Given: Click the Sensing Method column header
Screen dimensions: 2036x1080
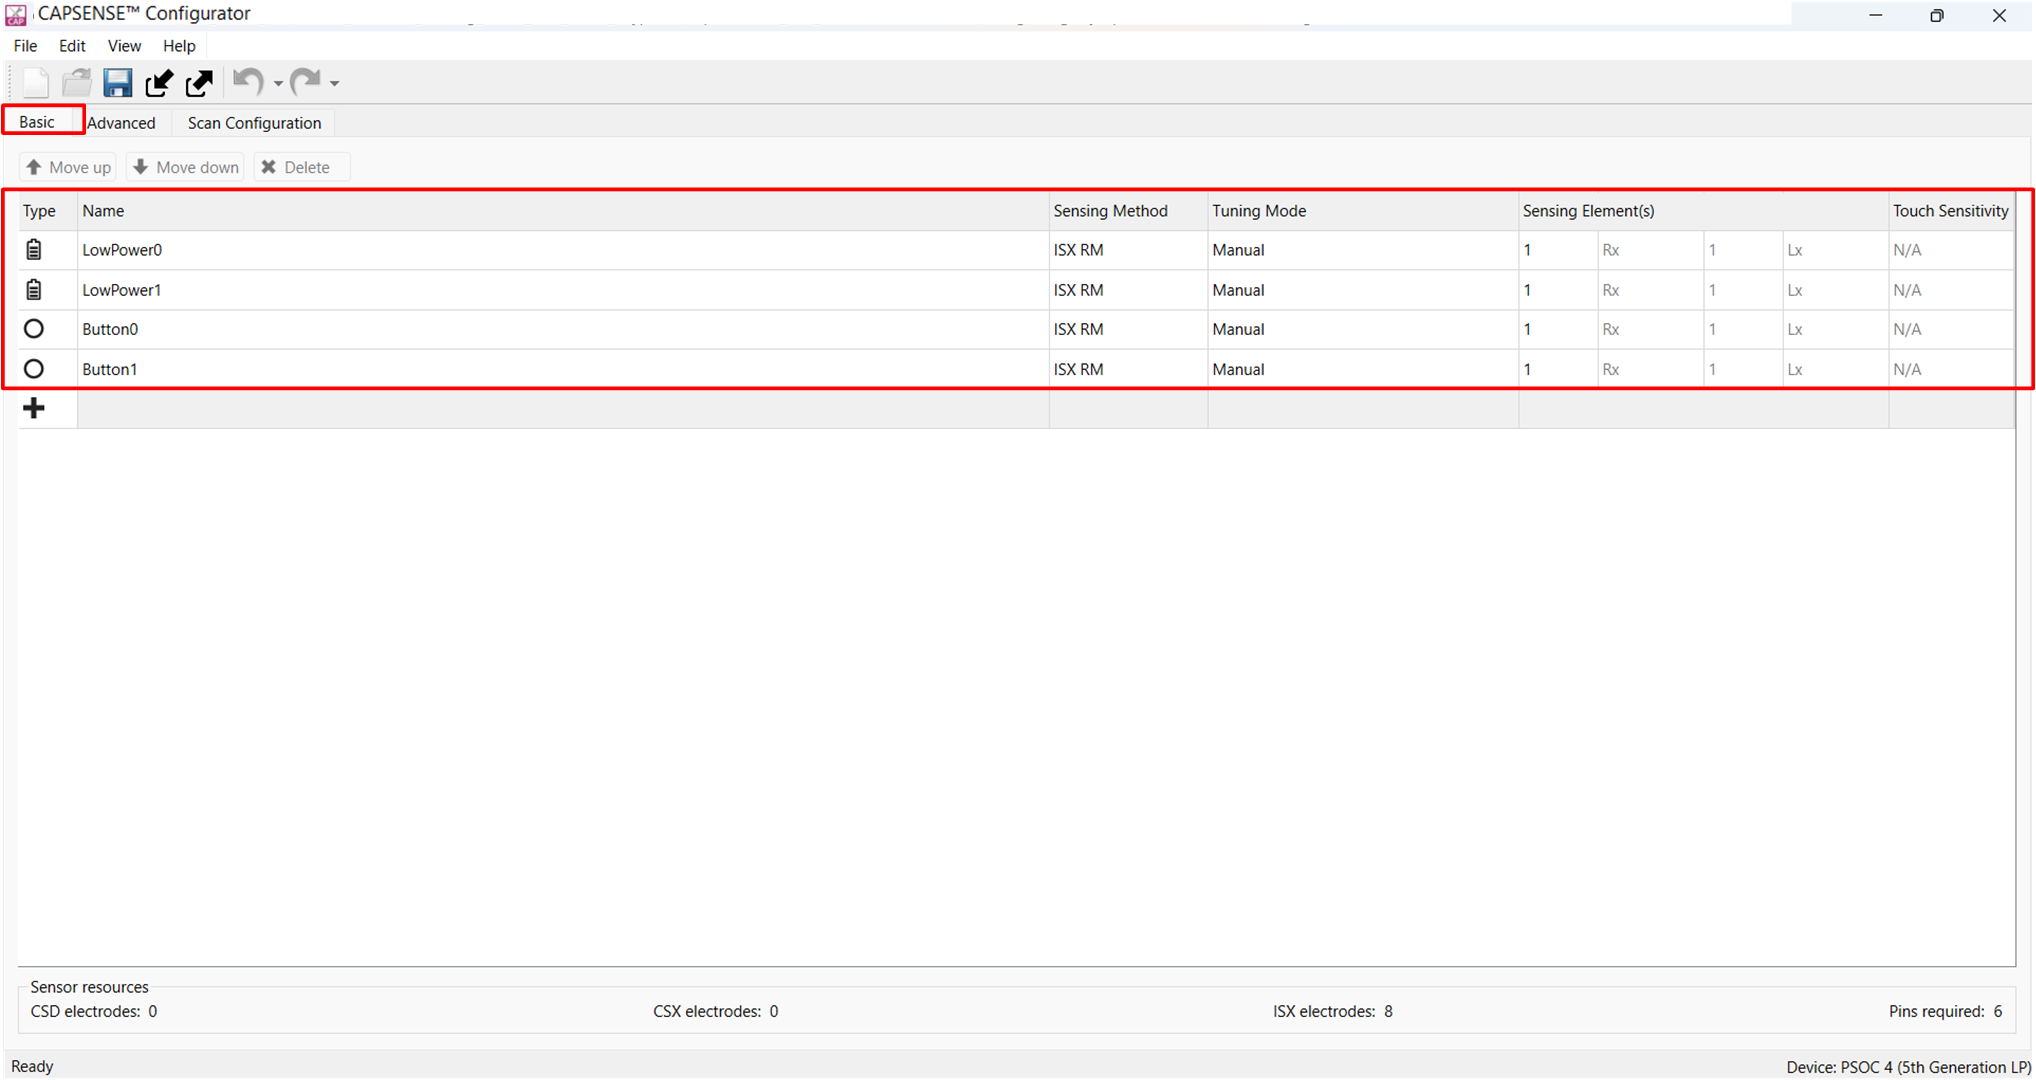Looking at the screenshot, I should point(1128,211).
